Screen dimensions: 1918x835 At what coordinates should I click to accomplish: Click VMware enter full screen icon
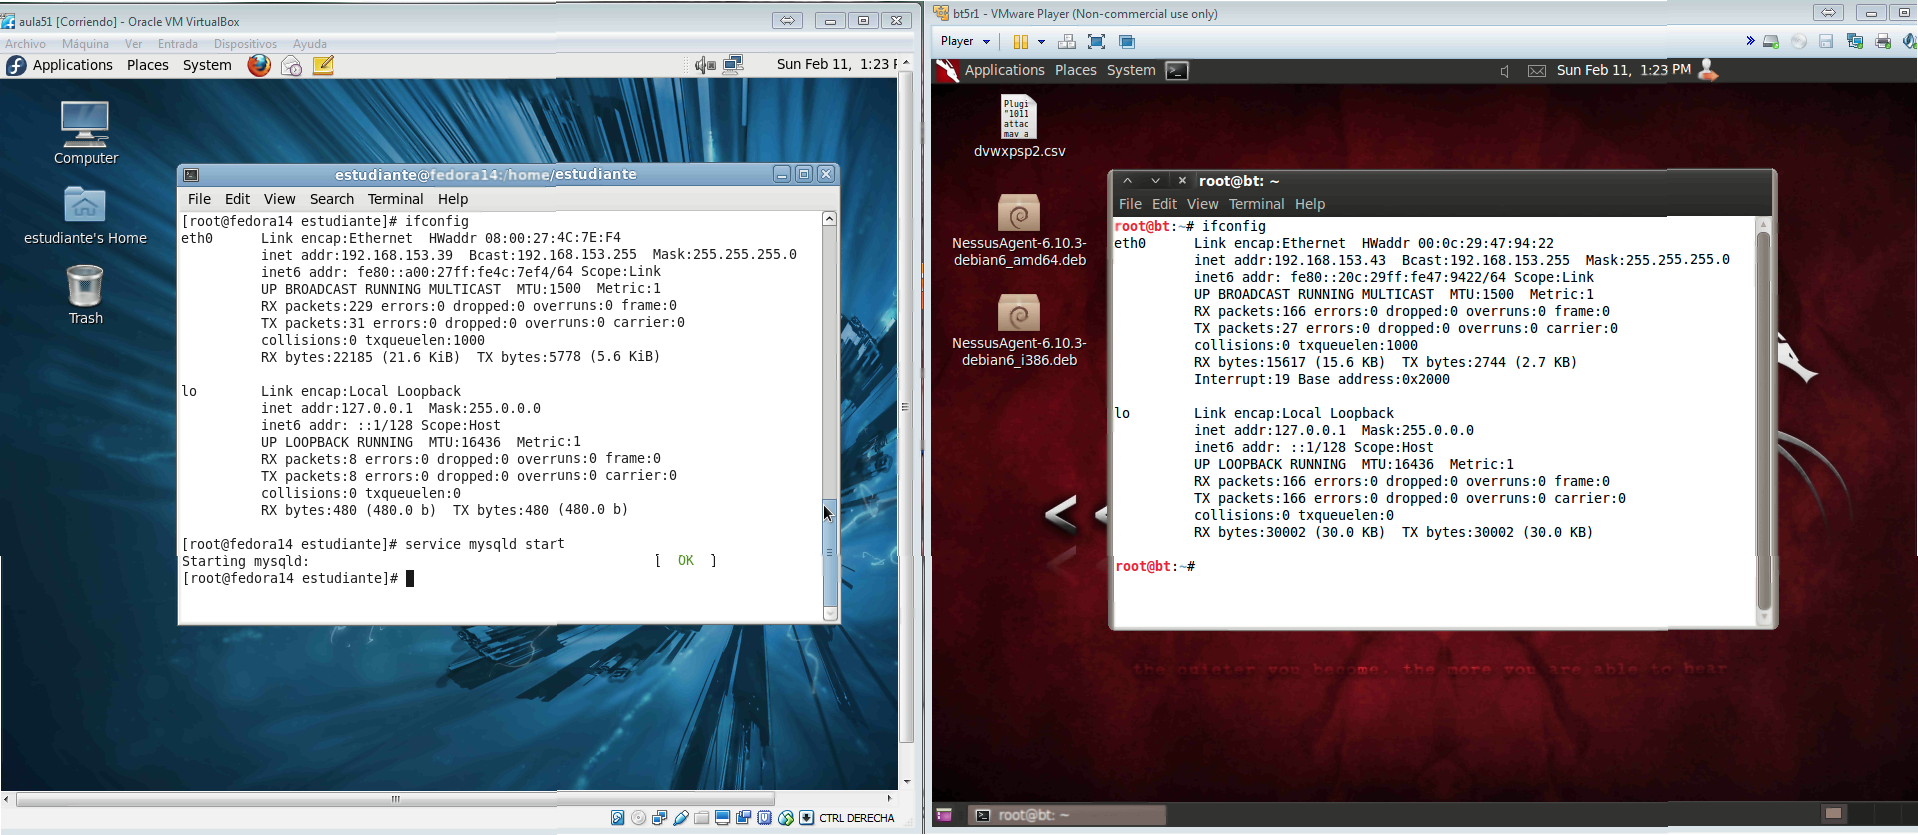[x=1097, y=42]
